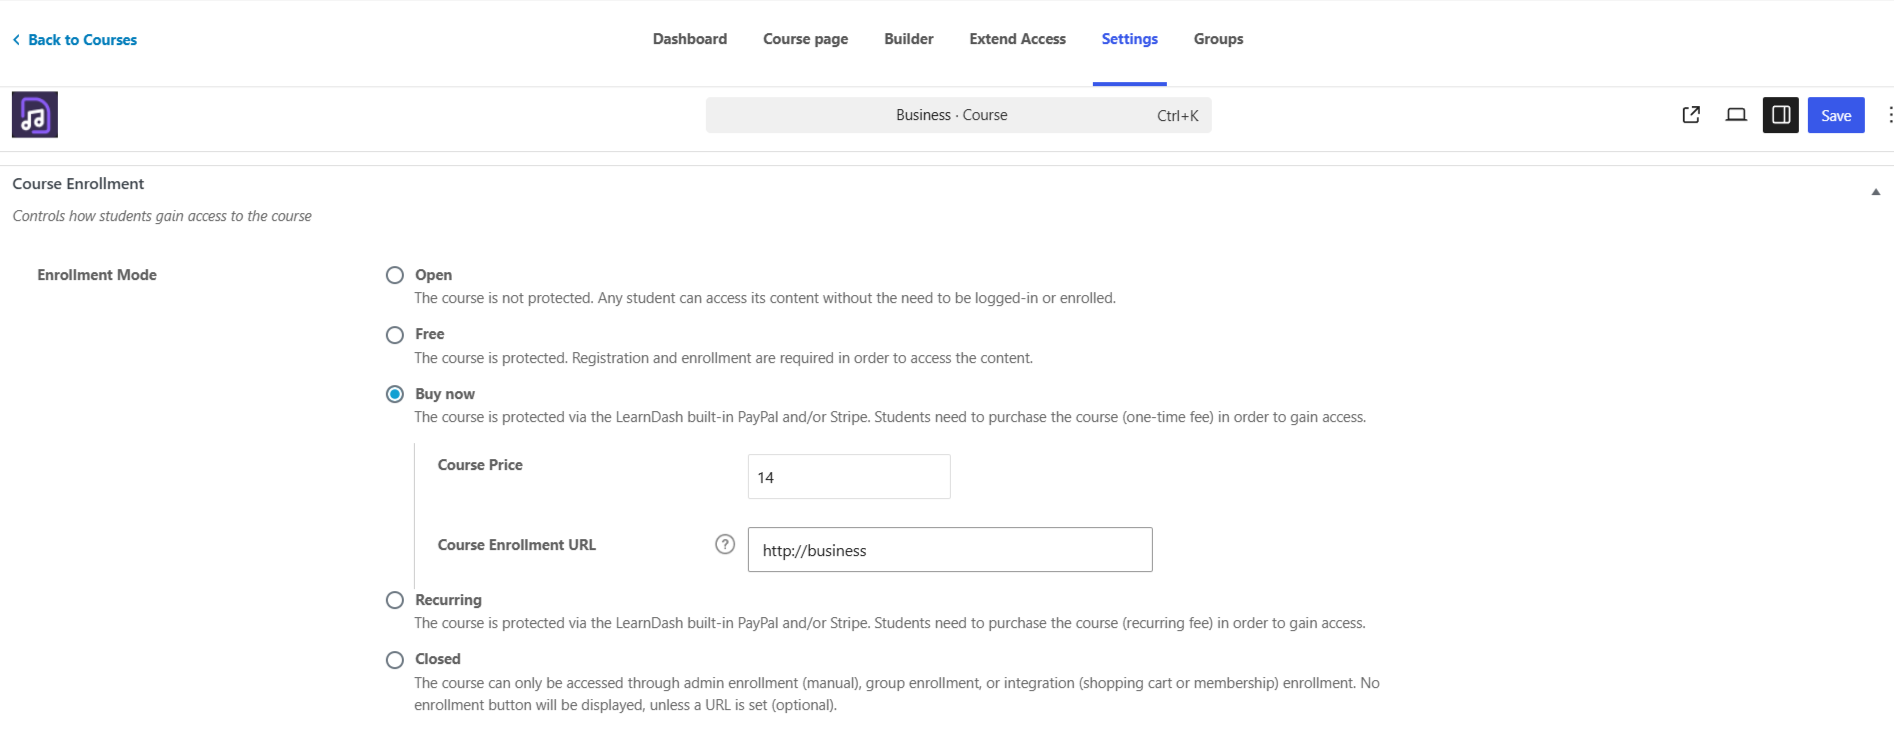Click the laptop device preview icon
Image resolution: width=1894 pixels, height=734 pixels.
tap(1736, 115)
